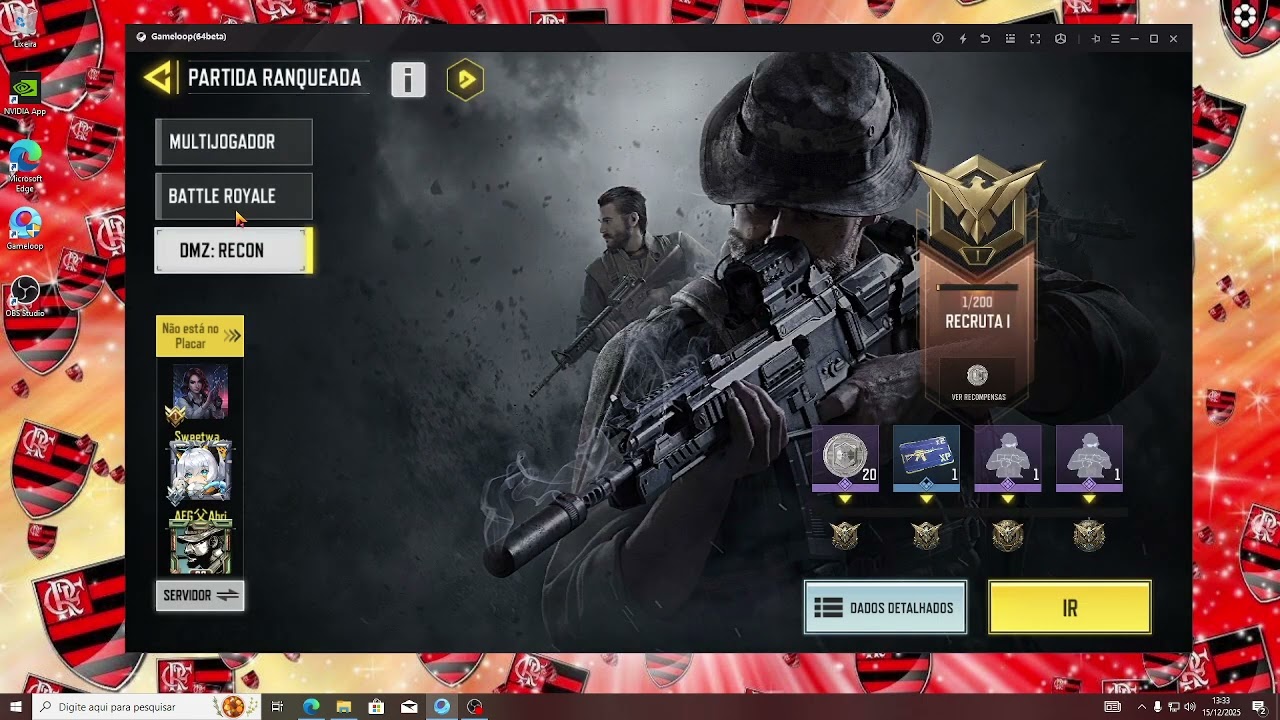The image size is (1280, 720).
Task: Open the notification center icon
Action: coord(1259,707)
